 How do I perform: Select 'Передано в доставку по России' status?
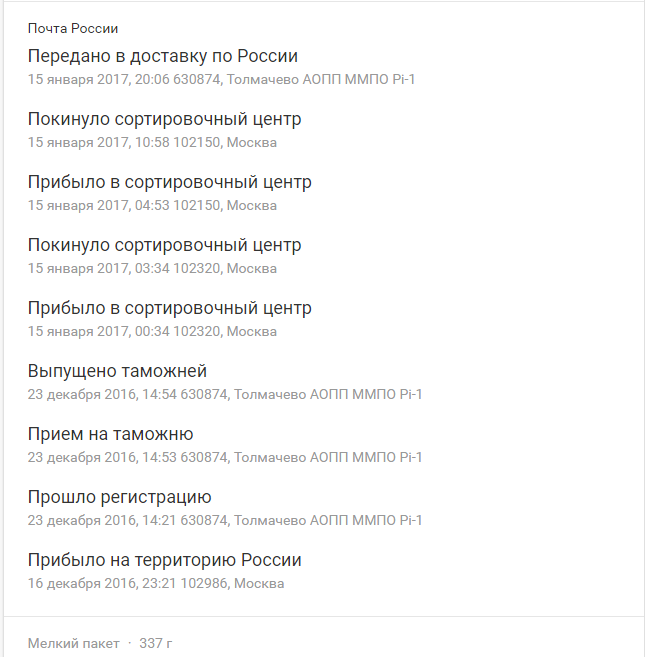163,56
